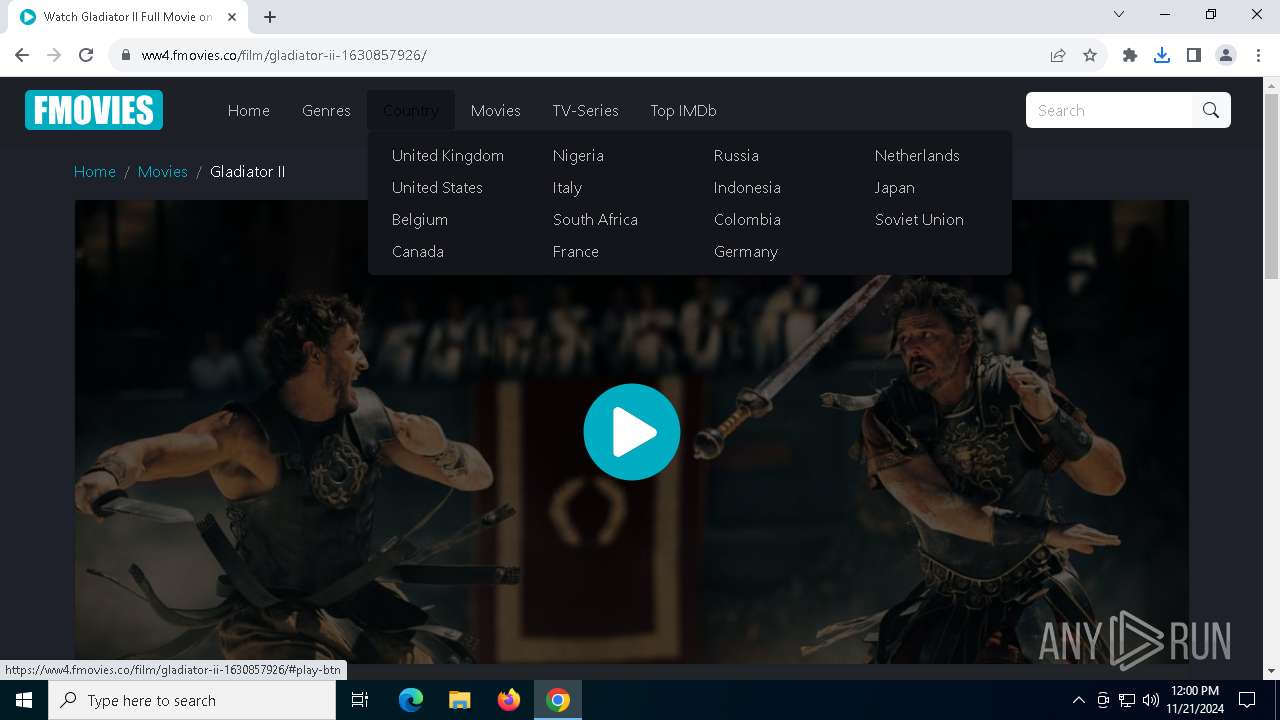The image size is (1280, 720).
Task: Select Soviet Union country
Action: coord(919,219)
